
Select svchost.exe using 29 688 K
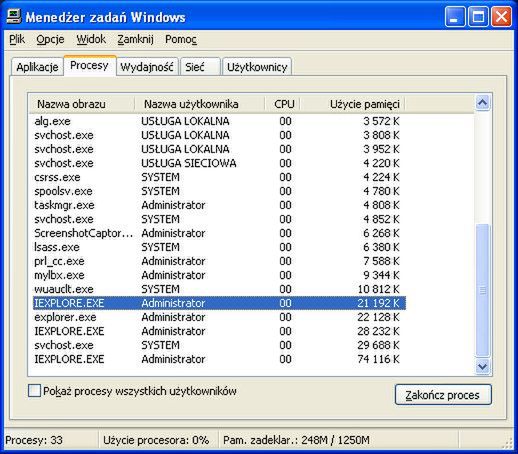coord(219,345)
